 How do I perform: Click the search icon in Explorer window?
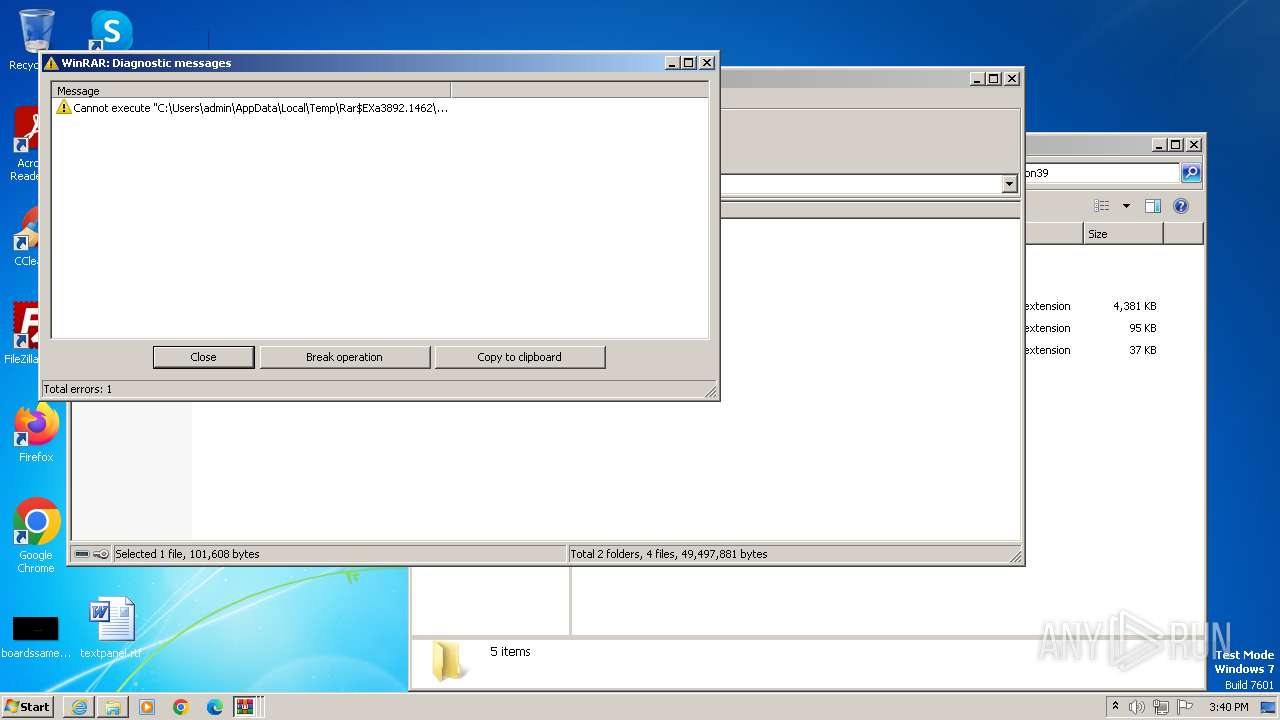1191,173
